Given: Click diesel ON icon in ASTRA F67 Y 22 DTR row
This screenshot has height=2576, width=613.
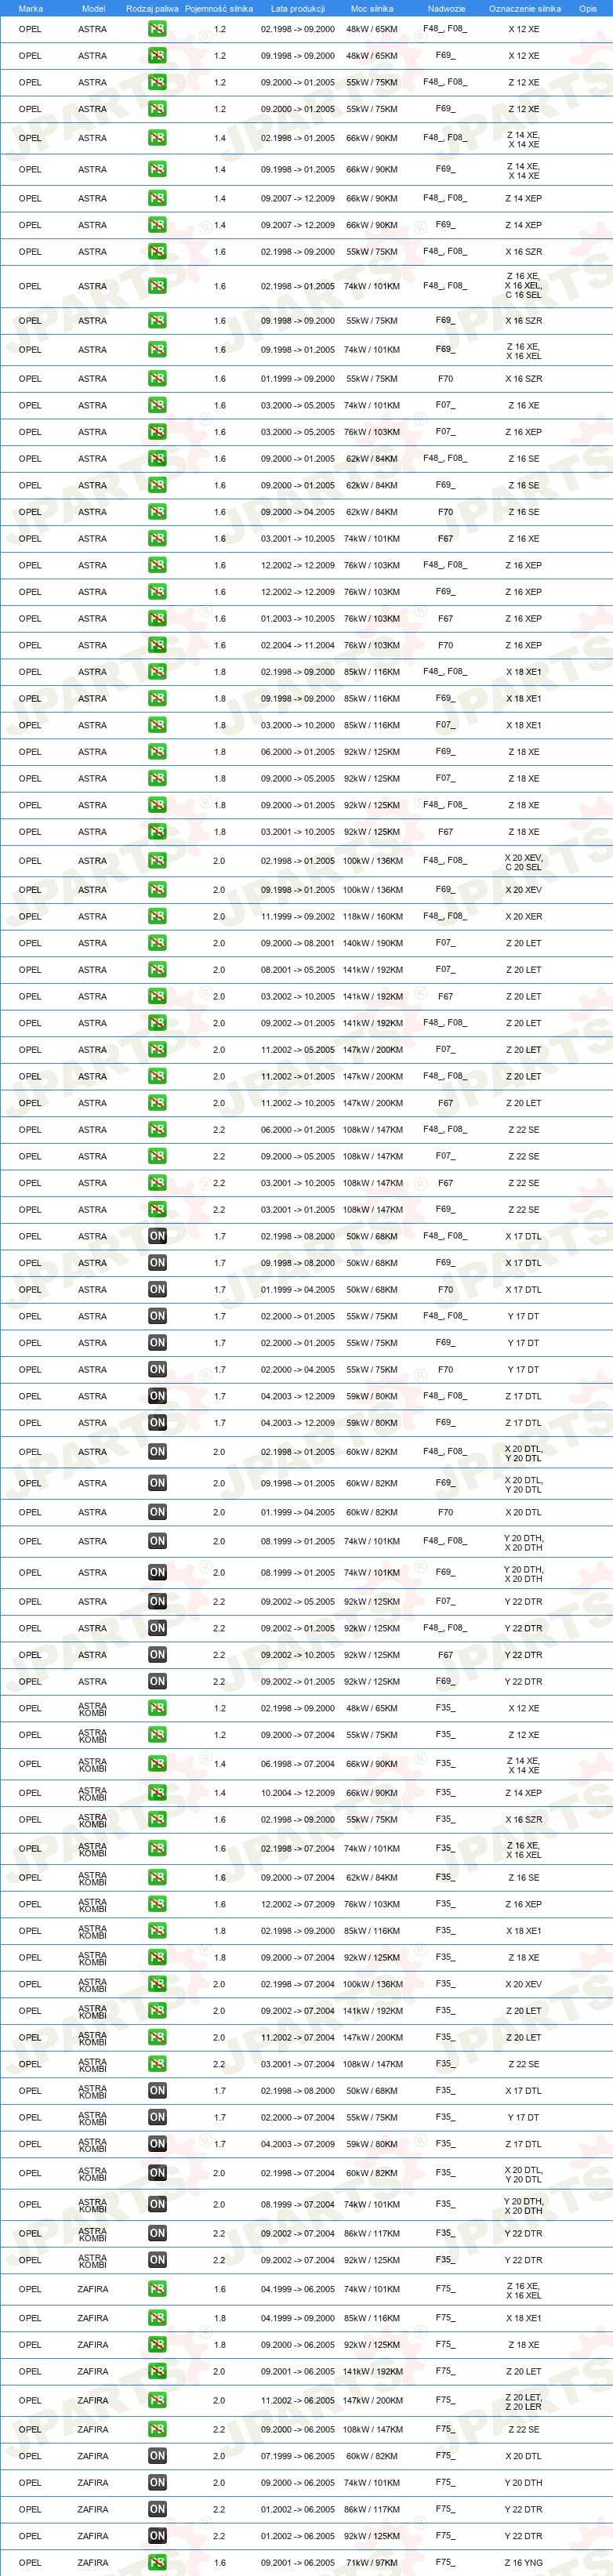Looking at the screenshot, I should click(x=157, y=1655).
